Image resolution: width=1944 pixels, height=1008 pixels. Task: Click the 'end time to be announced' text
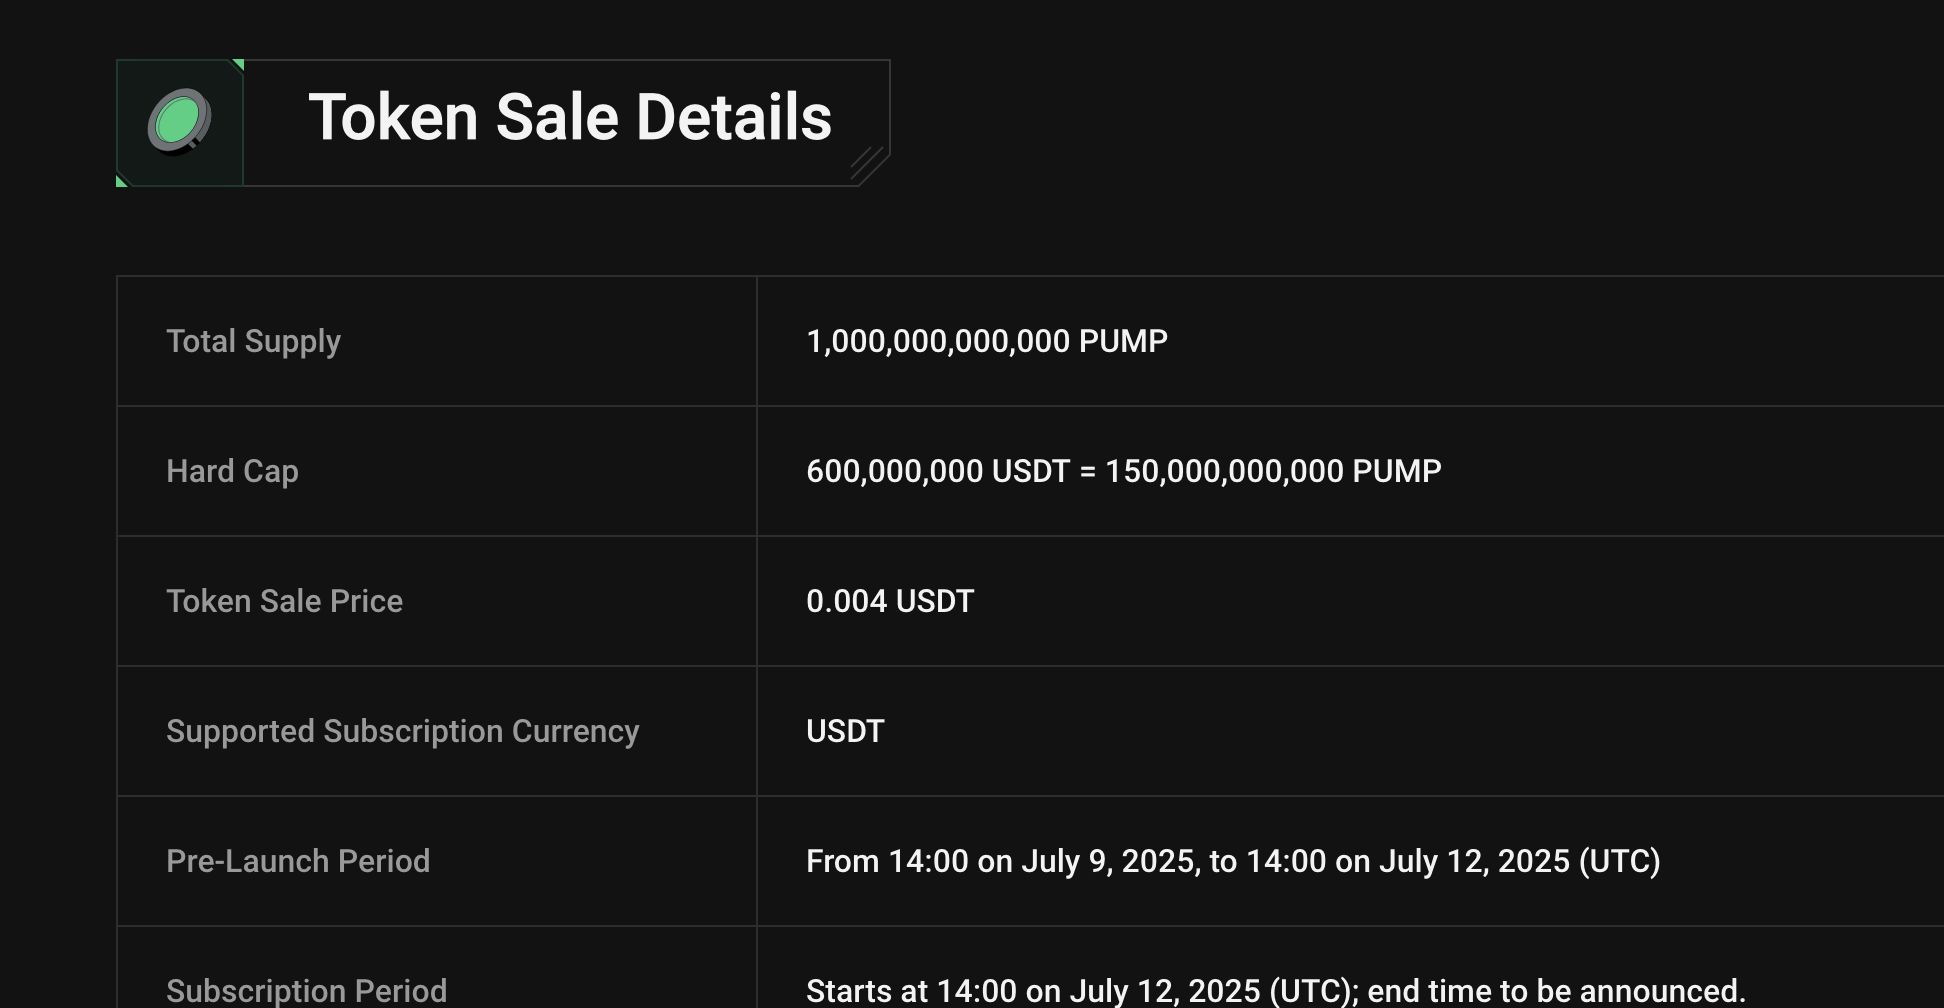click(1555, 991)
